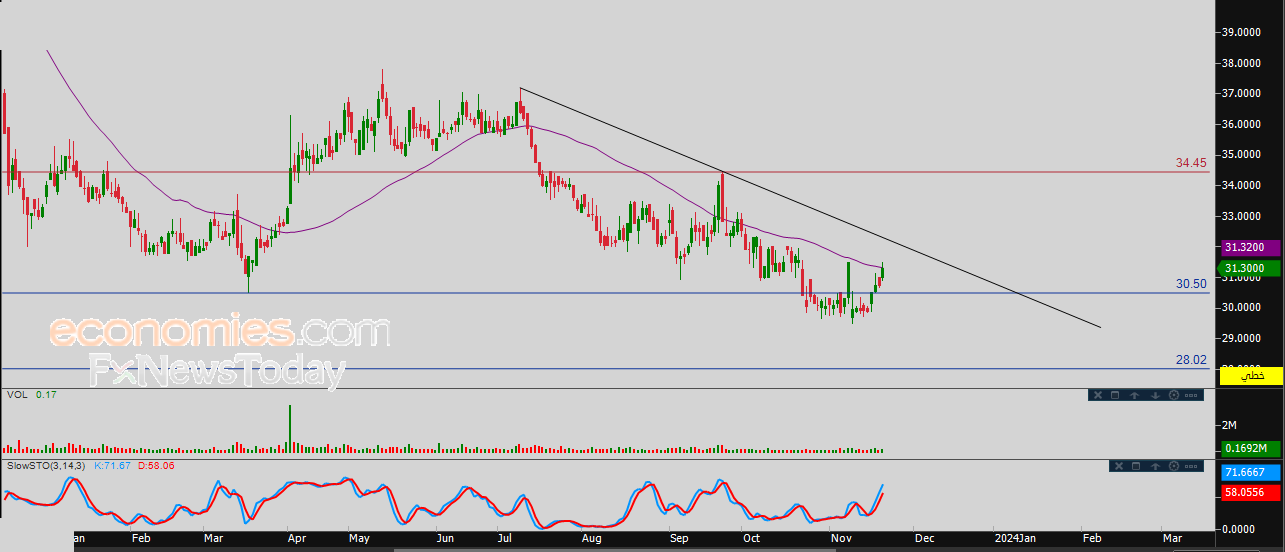This screenshot has width=1285, height=552.
Task: Close the VOL indicator panel
Action: click(x=1098, y=395)
